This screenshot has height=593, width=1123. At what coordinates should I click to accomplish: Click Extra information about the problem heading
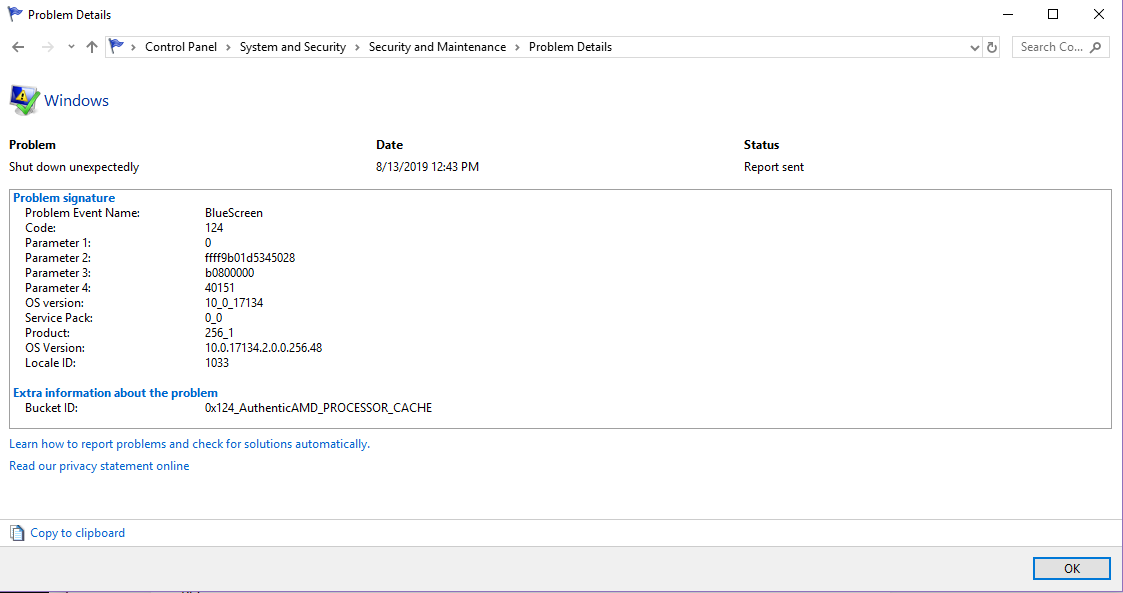click(x=115, y=393)
